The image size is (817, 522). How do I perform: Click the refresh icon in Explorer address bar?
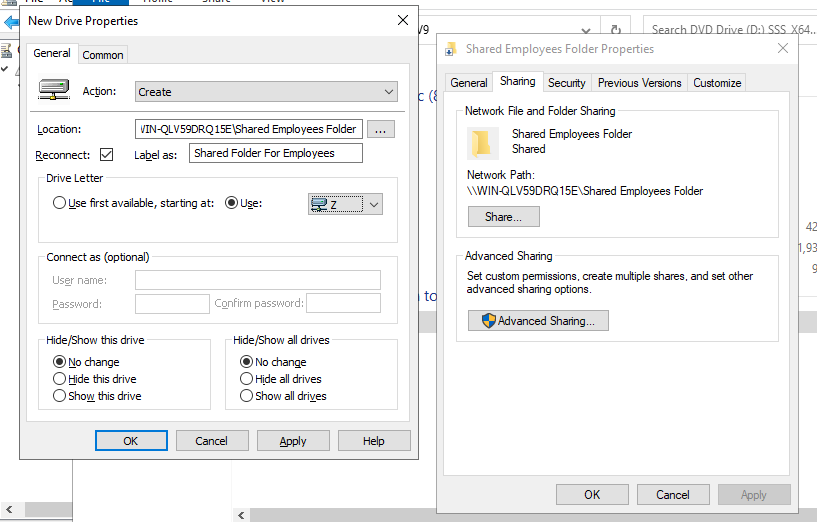coord(616,31)
